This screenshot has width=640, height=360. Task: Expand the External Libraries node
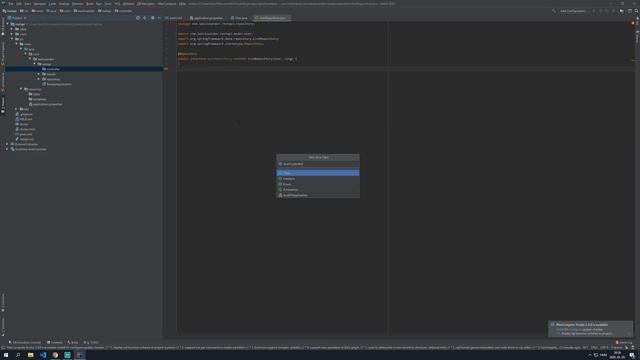pyautogui.click(x=7, y=144)
